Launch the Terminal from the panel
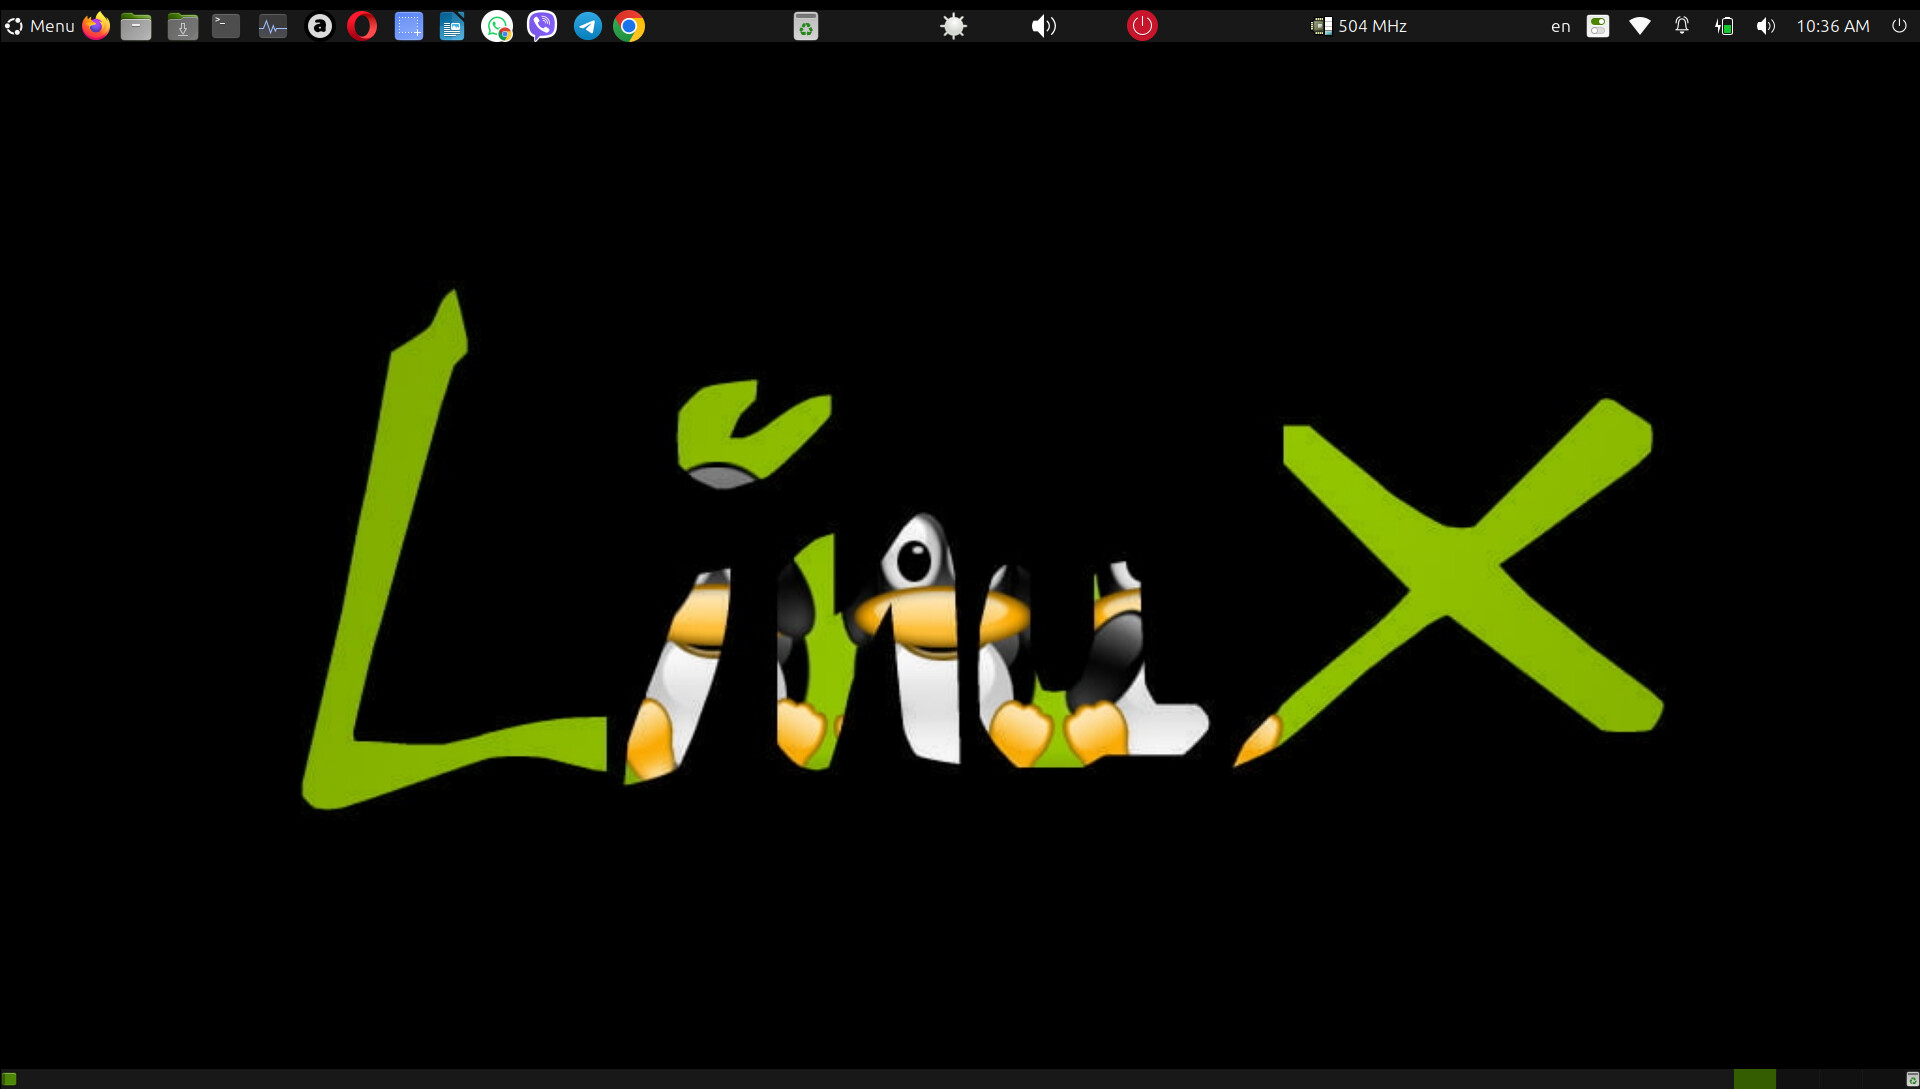 [x=226, y=26]
